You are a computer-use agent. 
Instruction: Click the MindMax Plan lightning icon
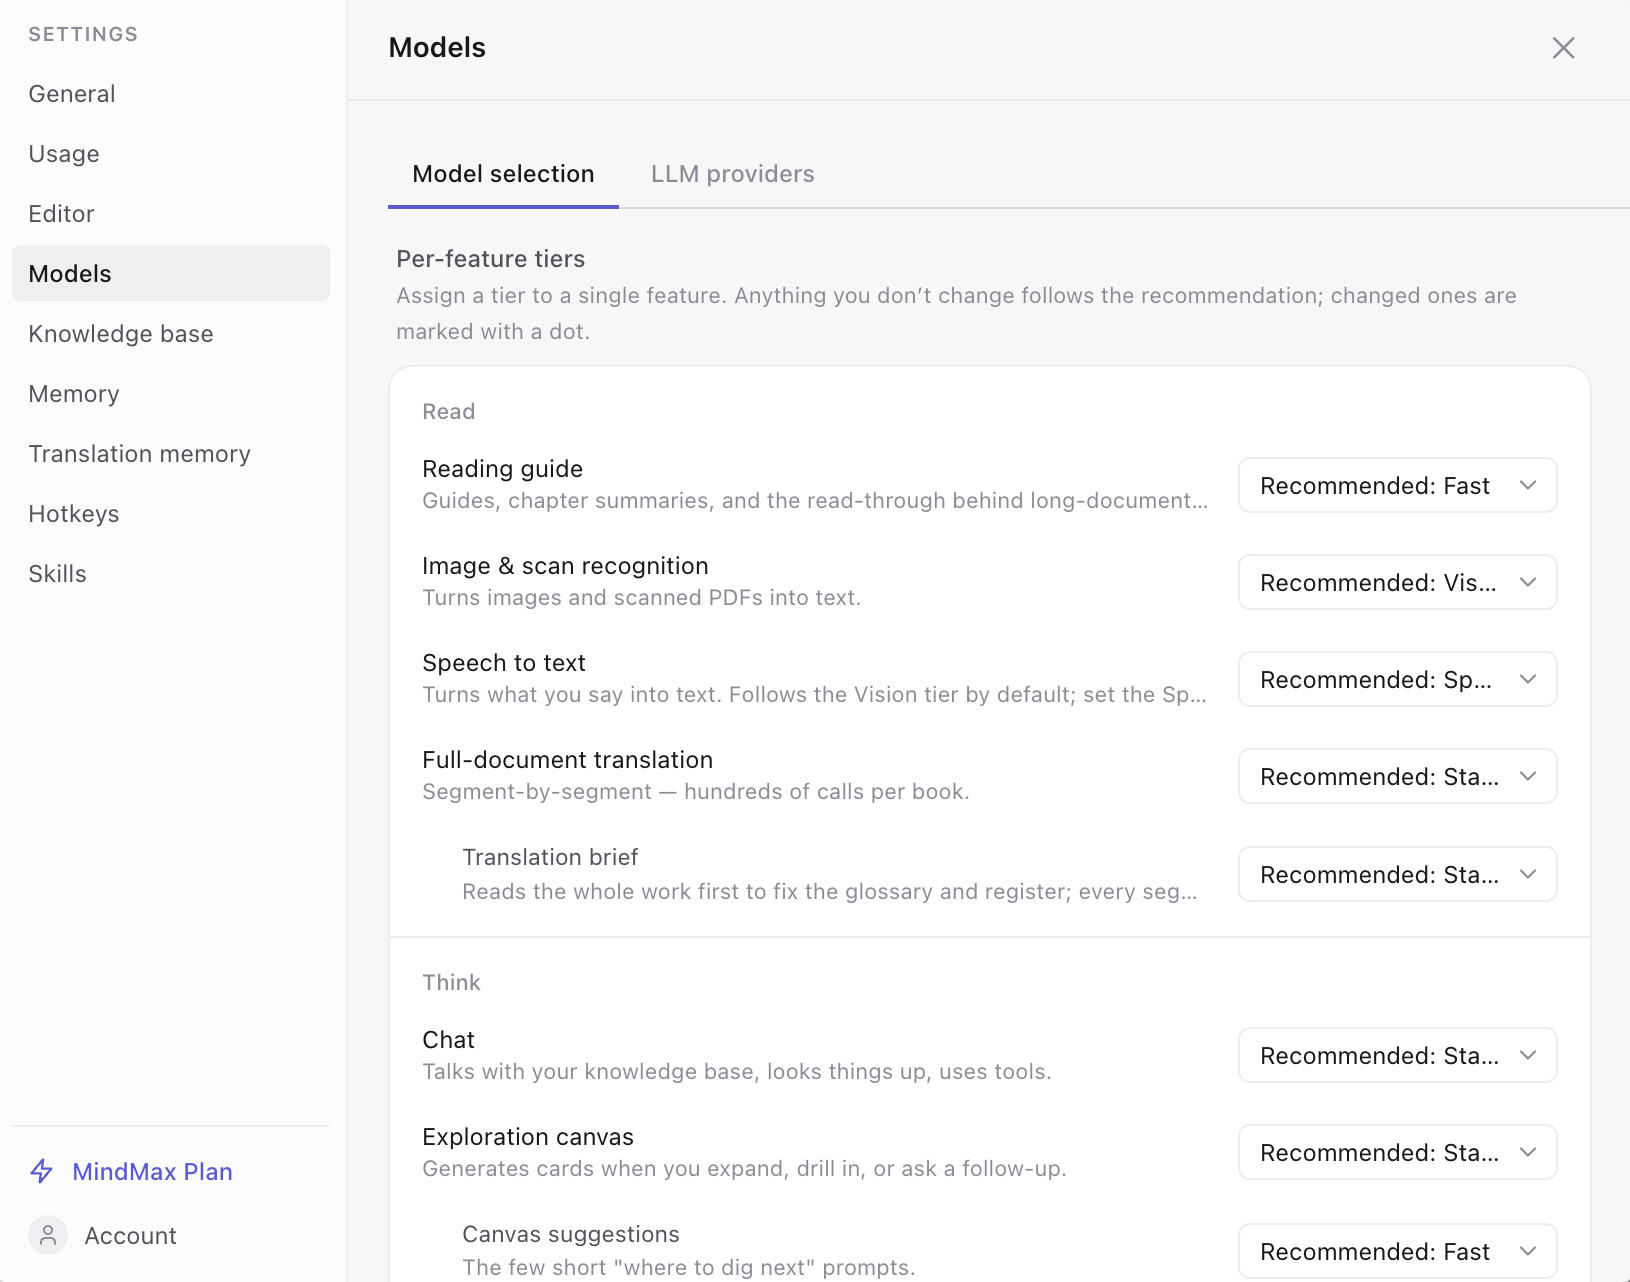(x=42, y=1171)
